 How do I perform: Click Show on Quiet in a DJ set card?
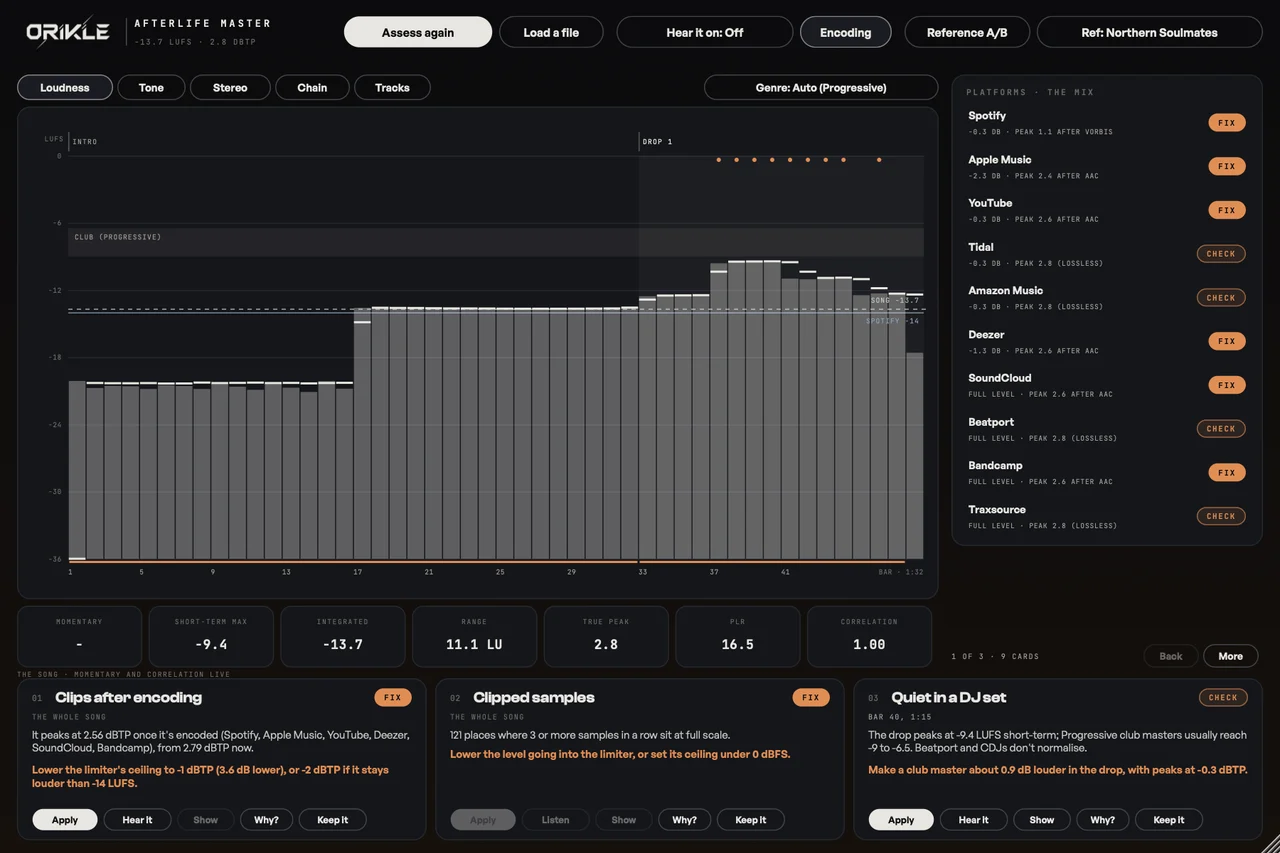(x=1042, y=820)
